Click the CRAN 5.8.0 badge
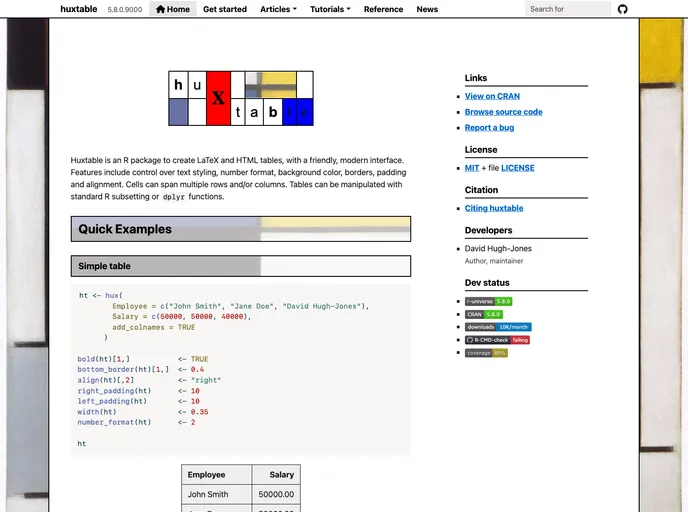This screenshot has height=512, width=688. tap(484, 314)
